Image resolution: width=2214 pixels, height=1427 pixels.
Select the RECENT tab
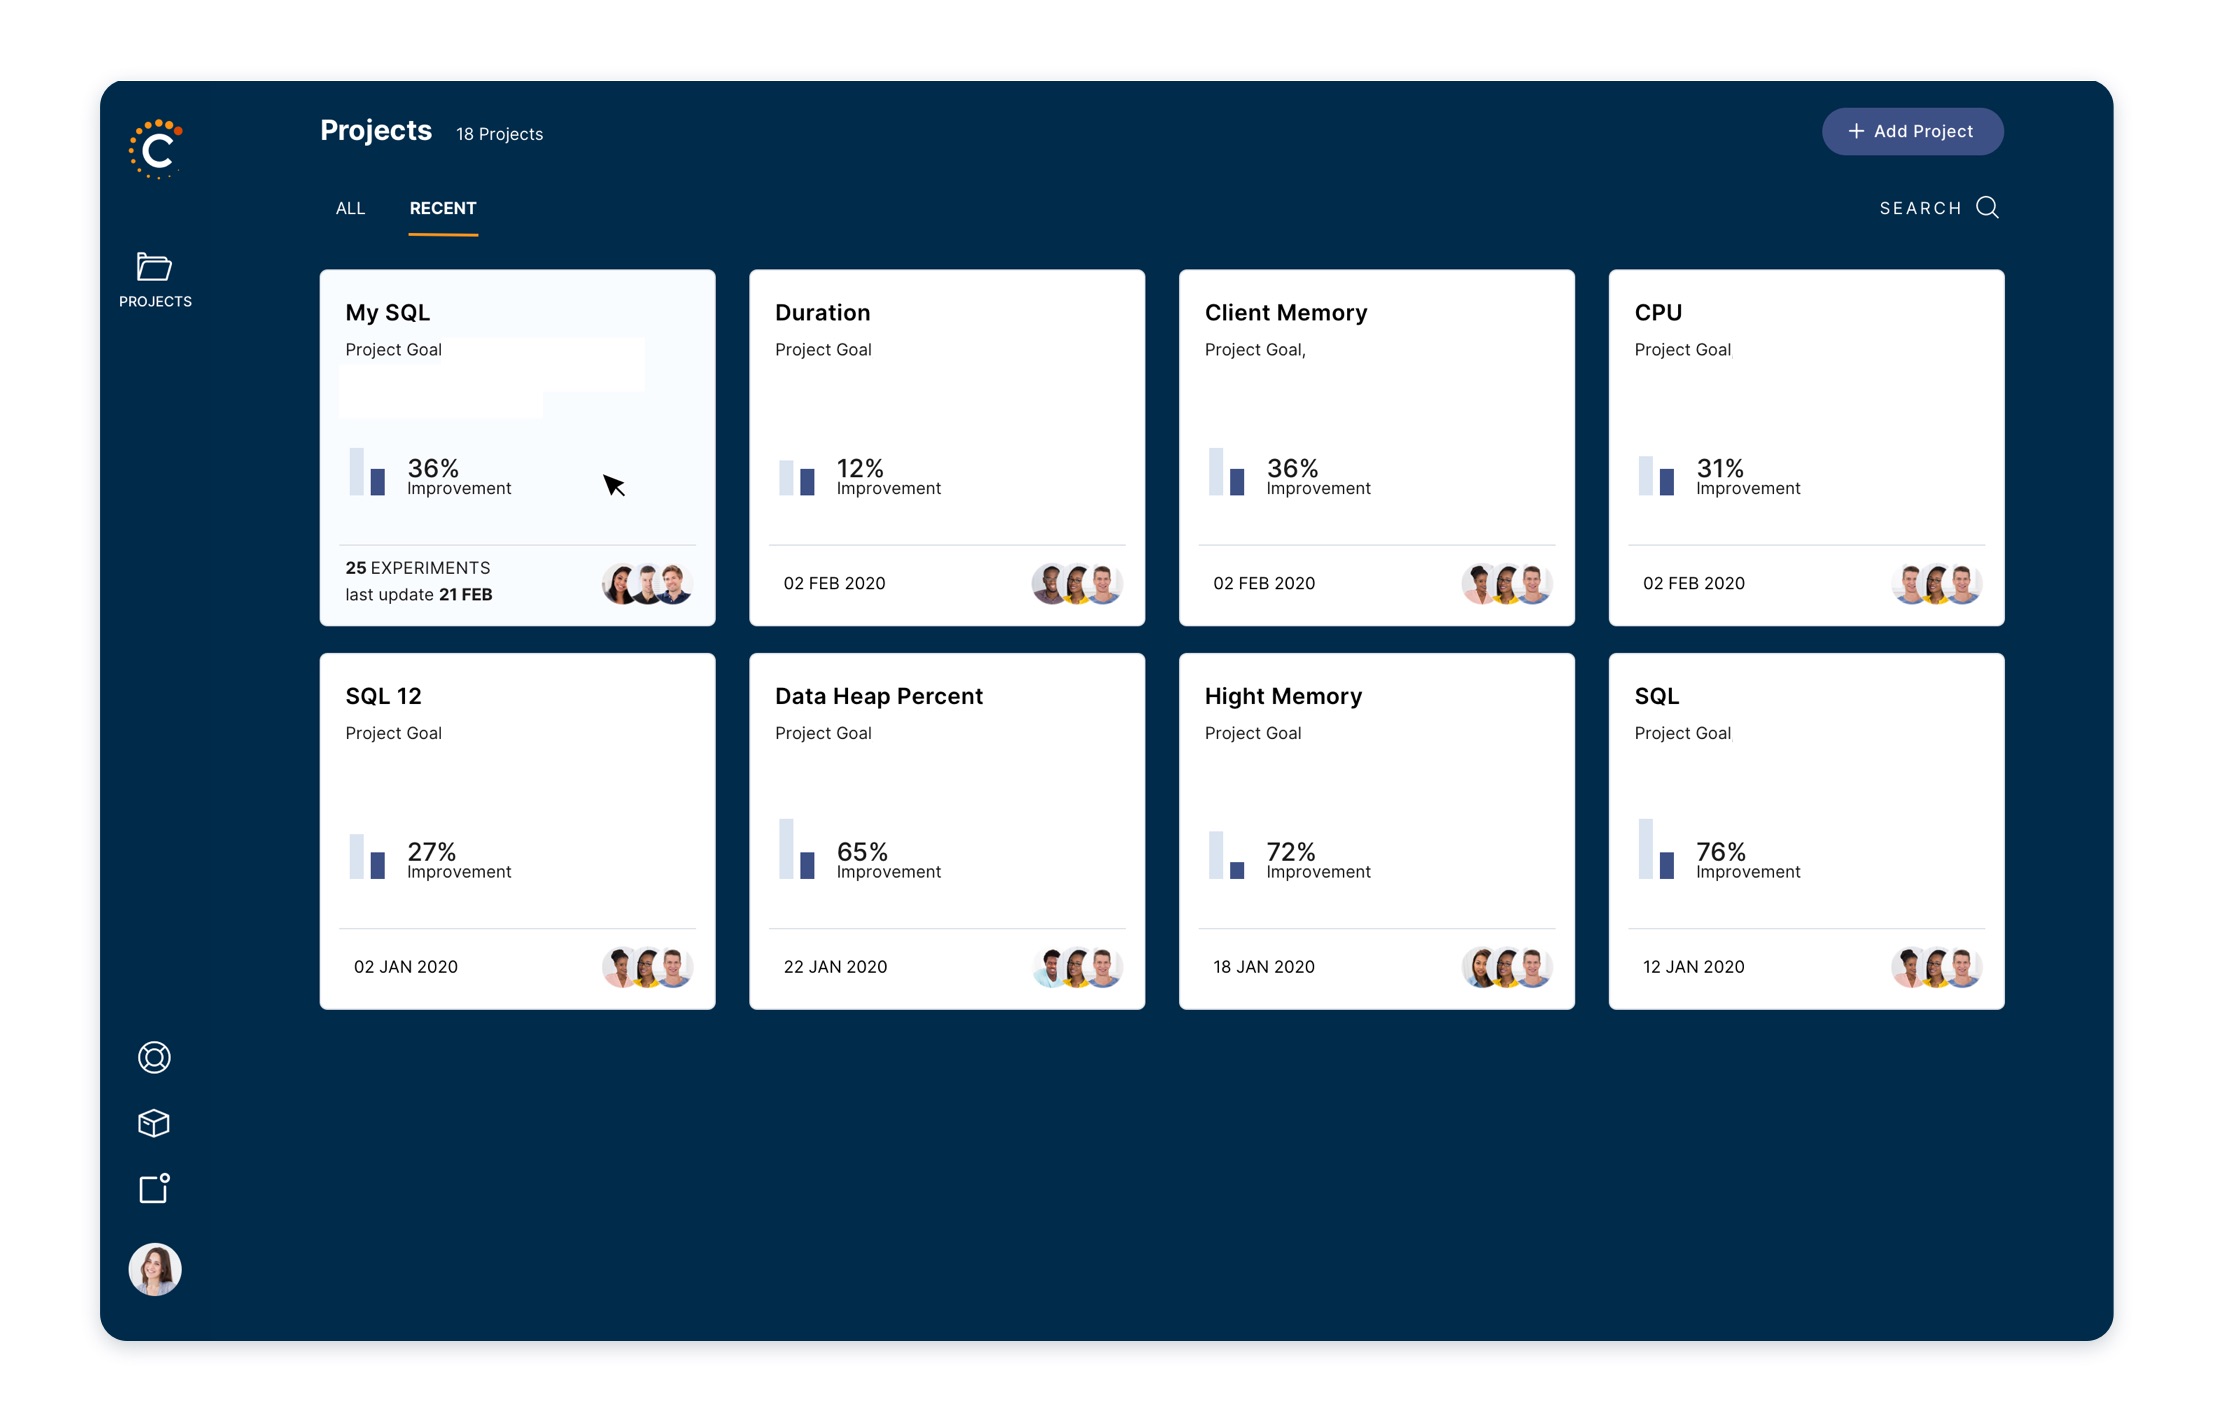(x=443, y=208)
